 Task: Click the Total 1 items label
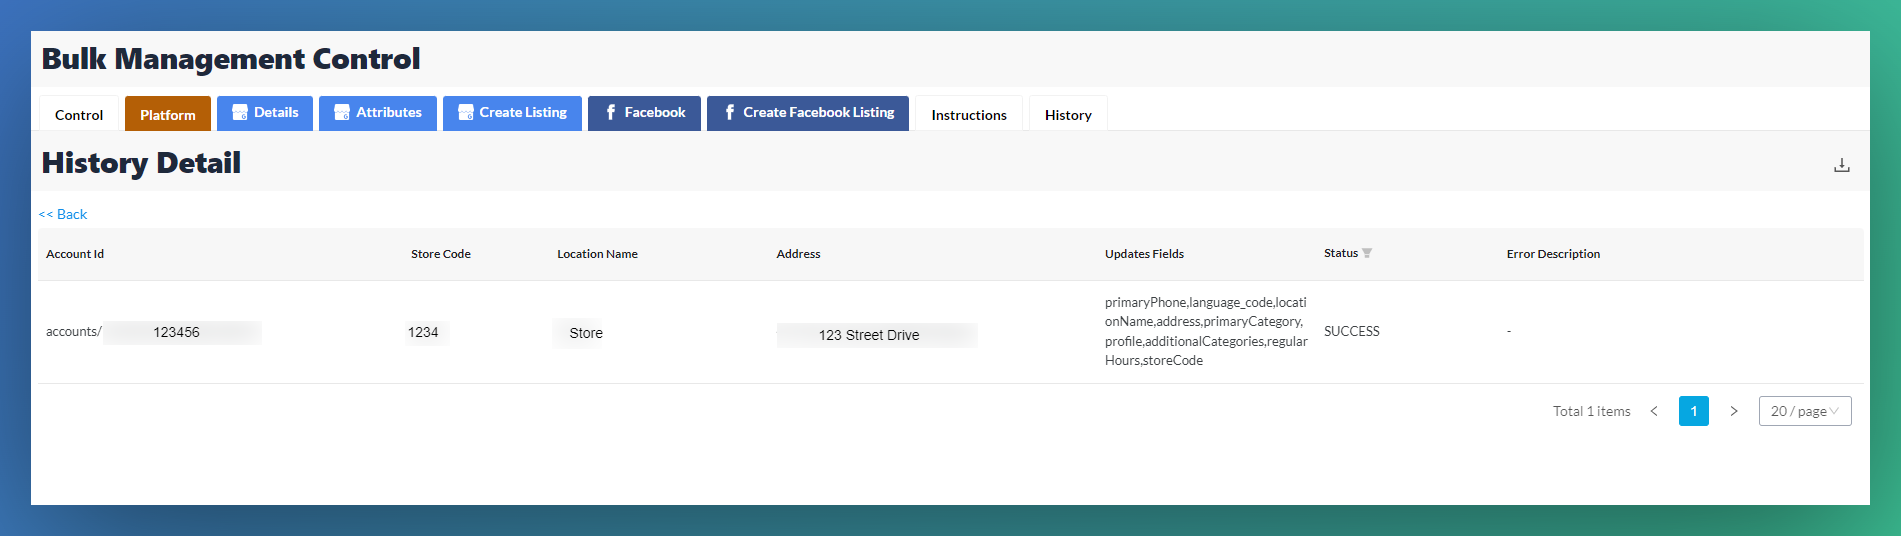[1591, 411]
